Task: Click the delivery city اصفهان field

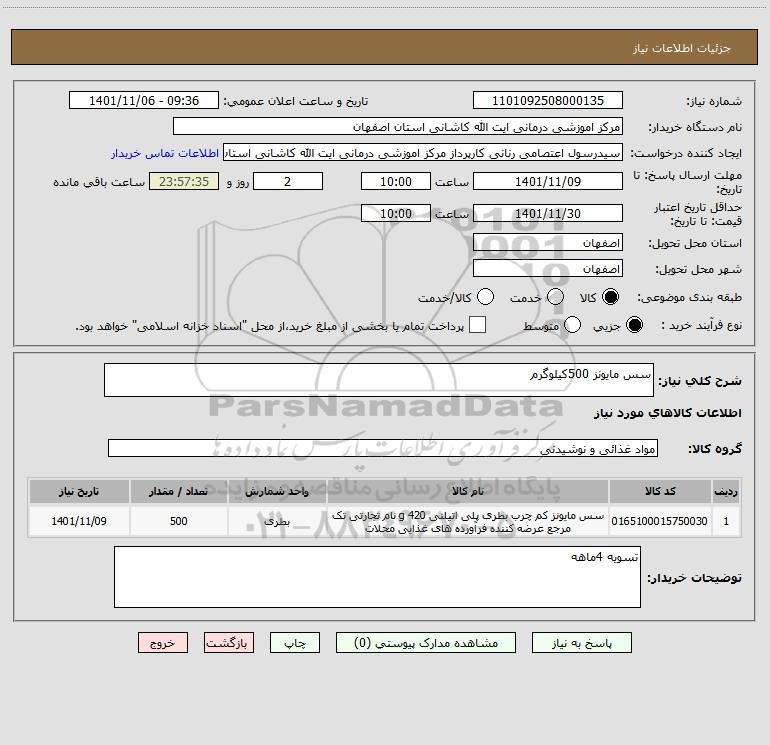Action: (x=548, y=269)
